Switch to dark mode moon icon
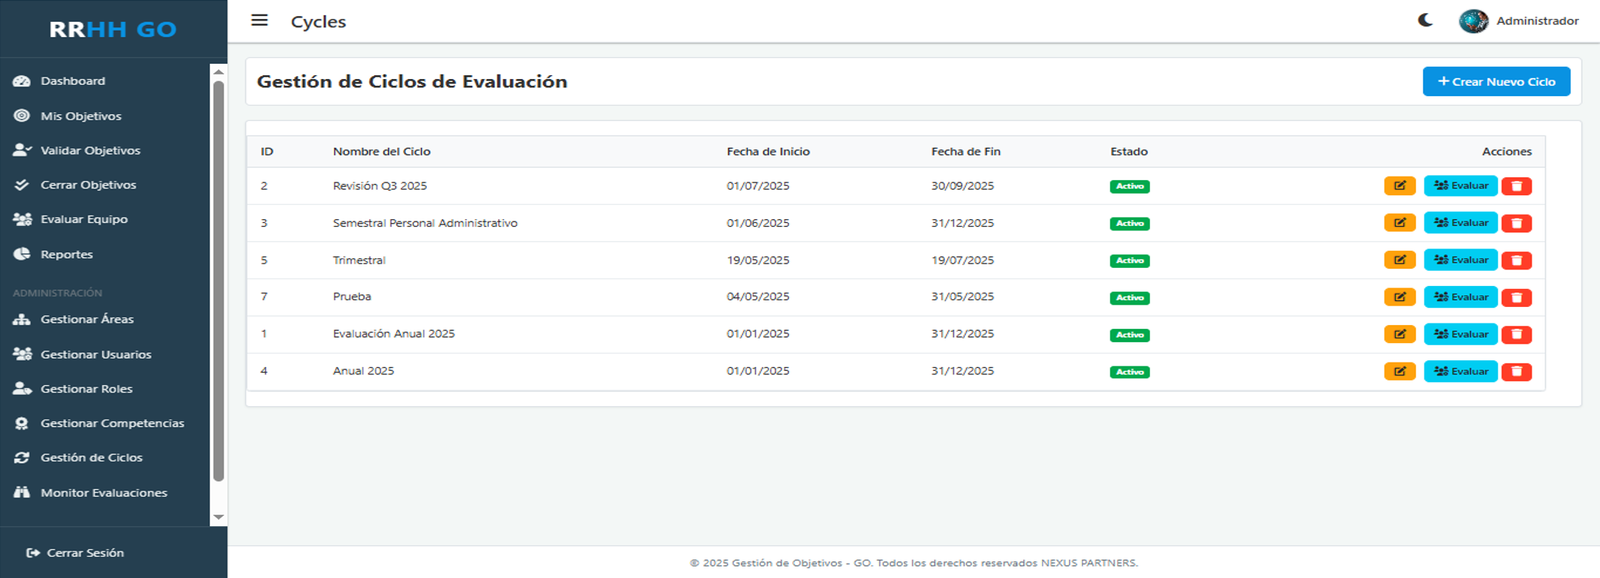 (x=1425, y=20)
